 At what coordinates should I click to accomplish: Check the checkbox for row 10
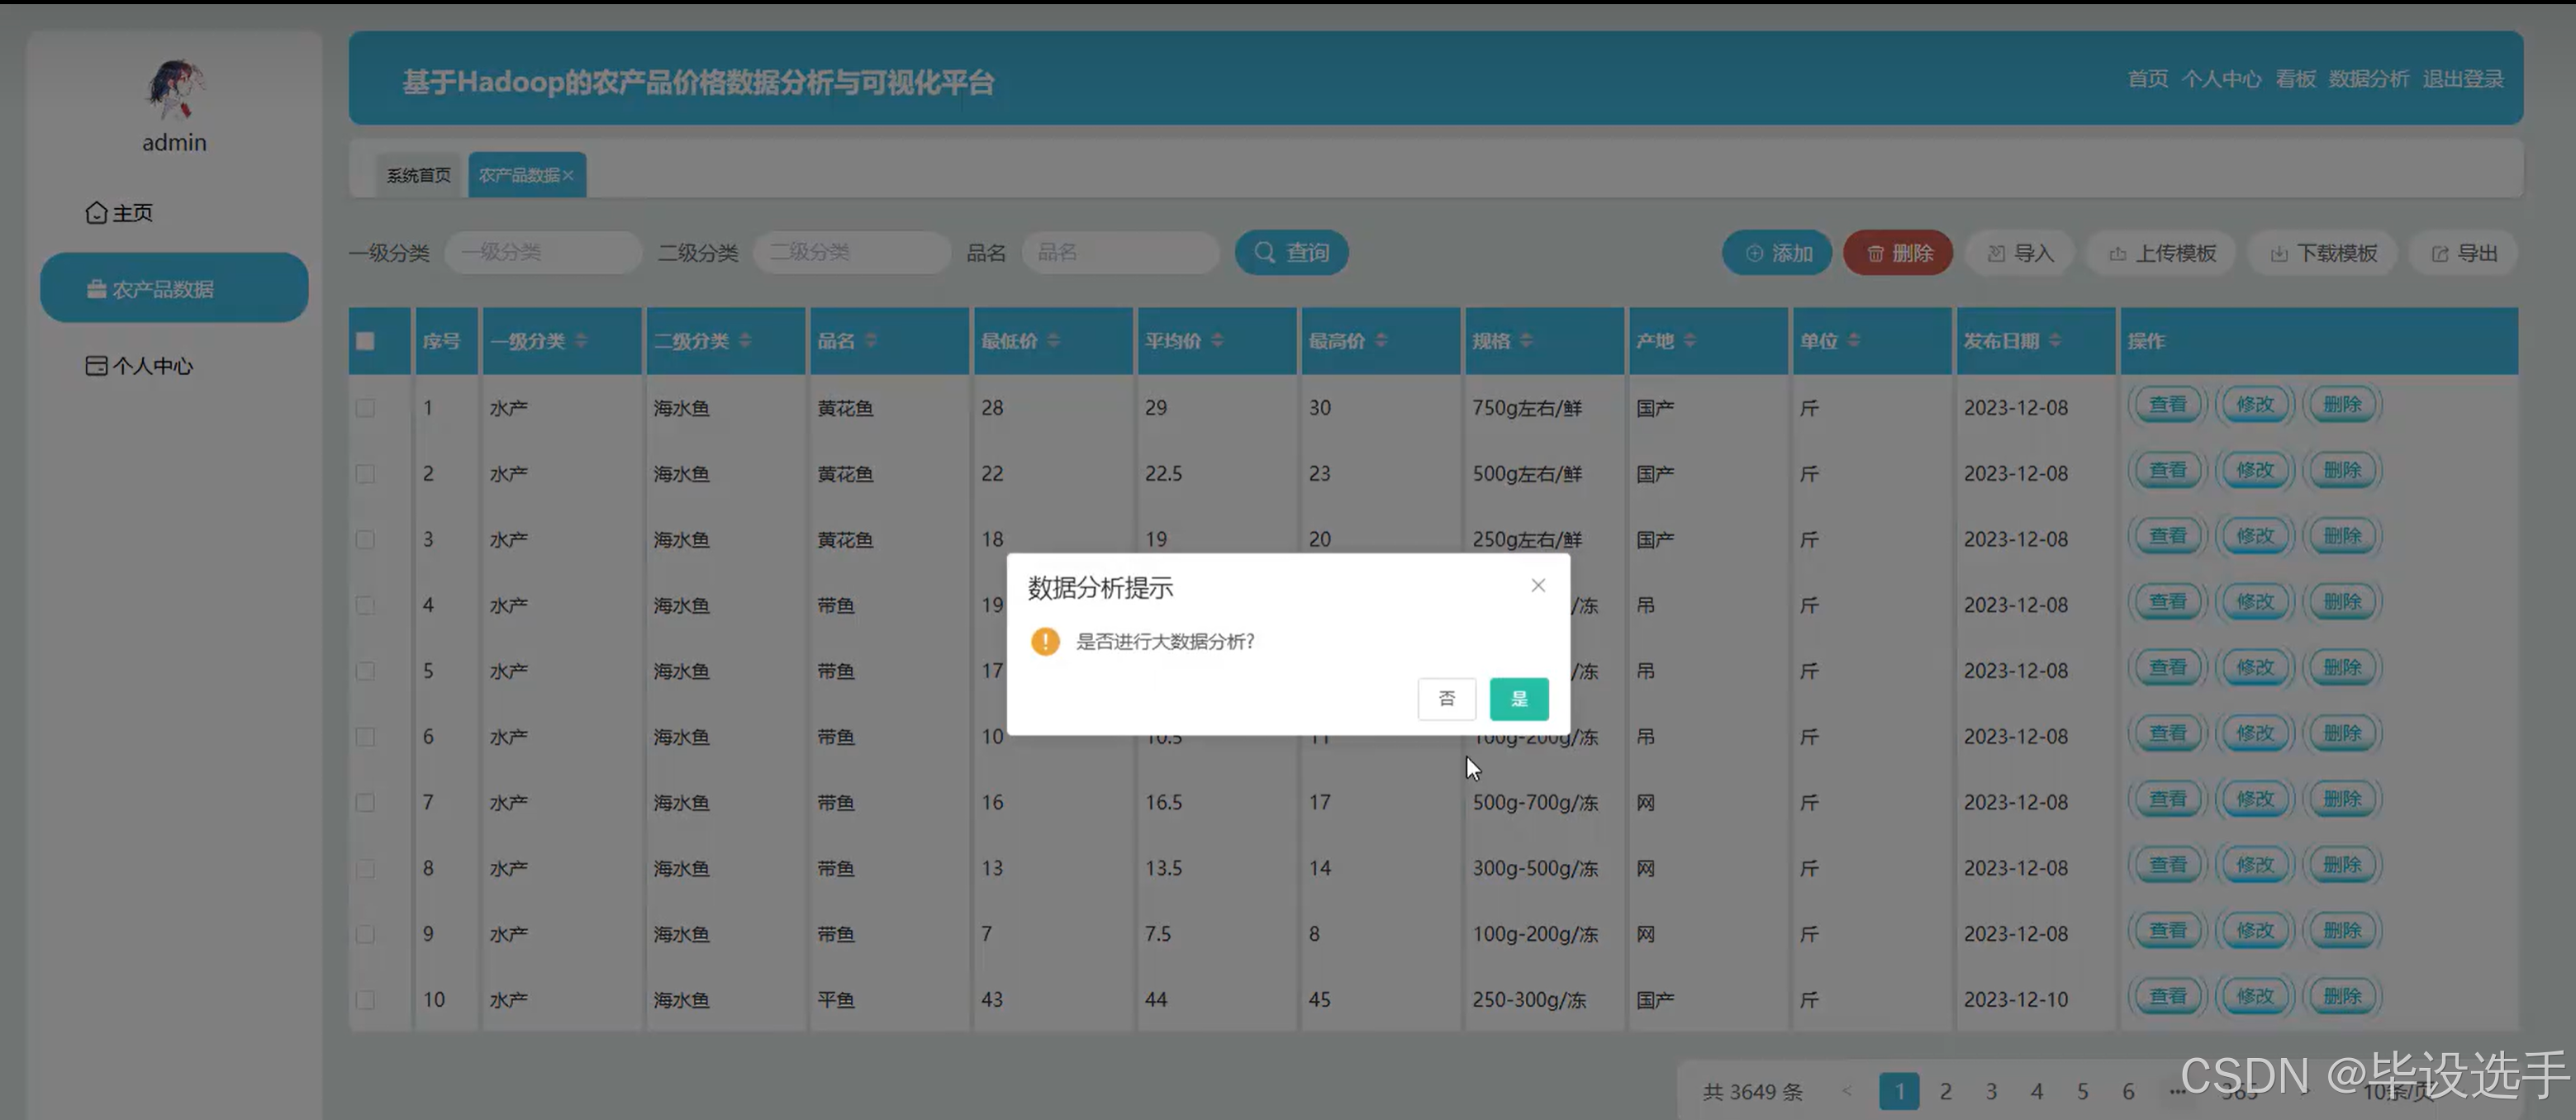click(x=365, y=1000)
